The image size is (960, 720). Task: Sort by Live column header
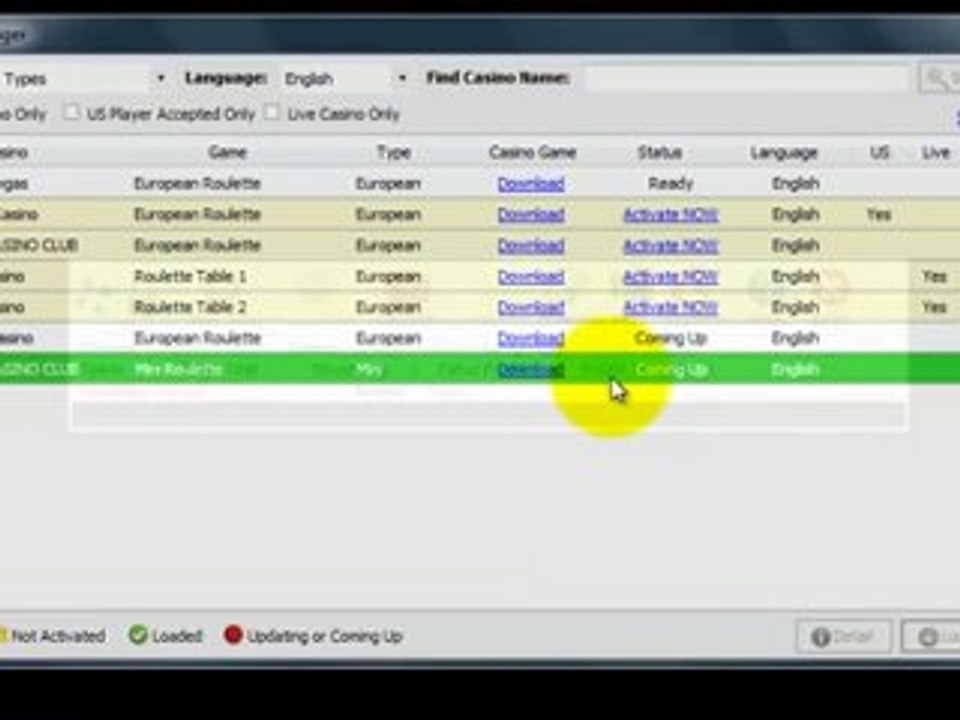click(936, 152)
